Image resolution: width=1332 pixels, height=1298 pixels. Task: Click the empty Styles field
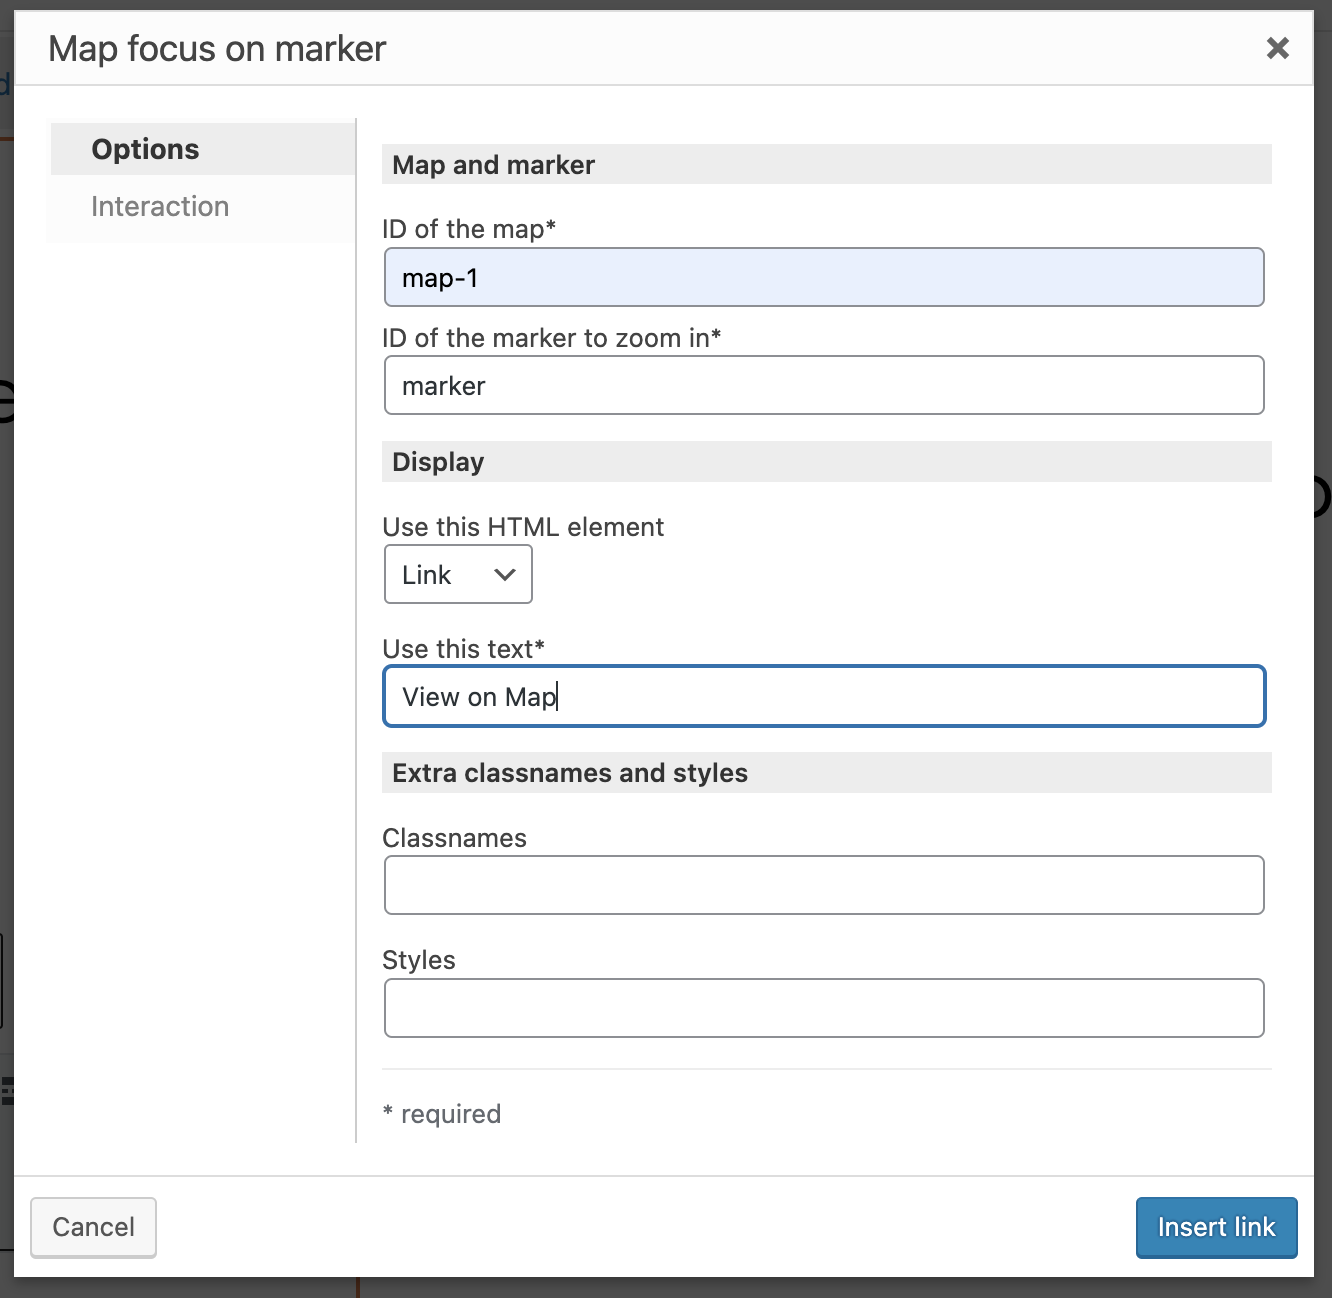click(824, 1008)
